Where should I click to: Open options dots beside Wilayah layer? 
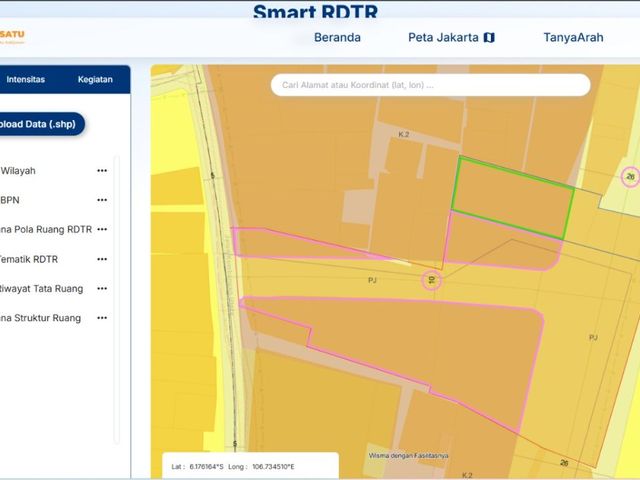102,171
